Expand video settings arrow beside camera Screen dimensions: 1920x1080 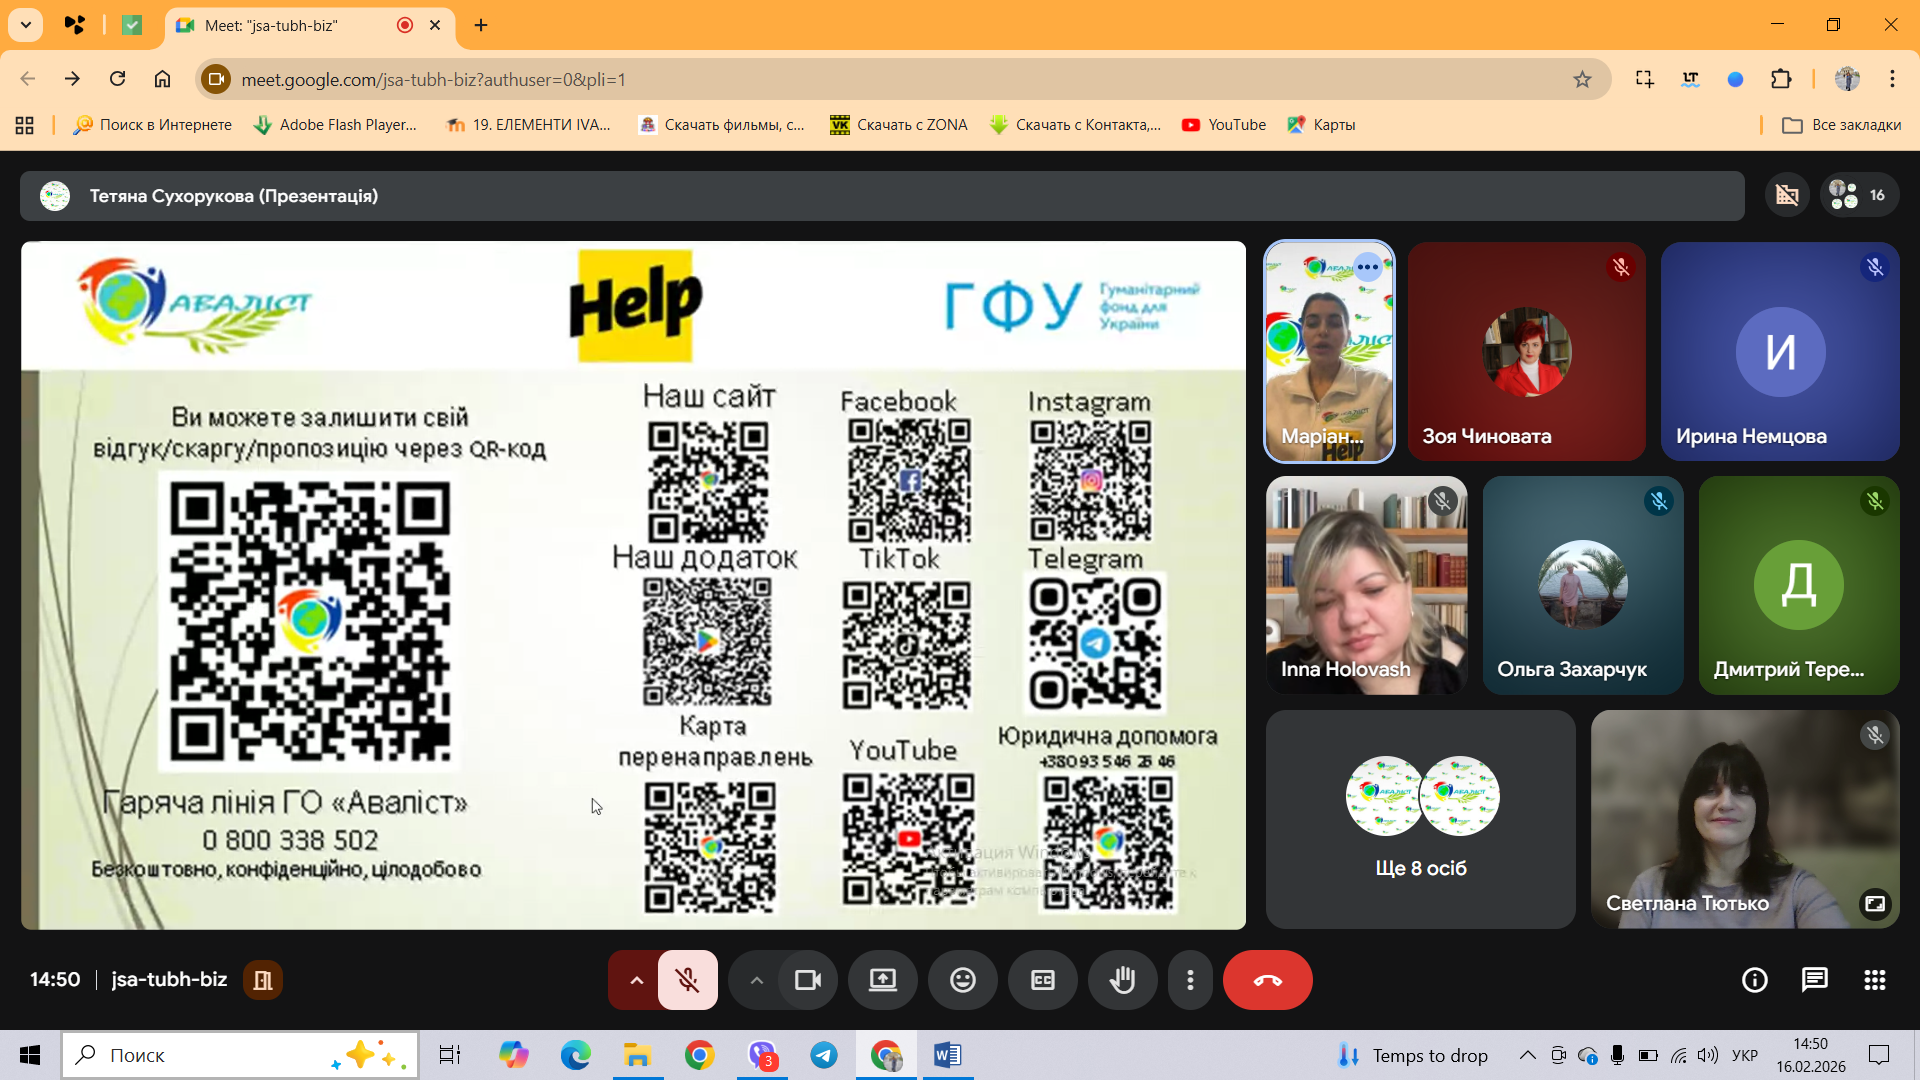756,980
